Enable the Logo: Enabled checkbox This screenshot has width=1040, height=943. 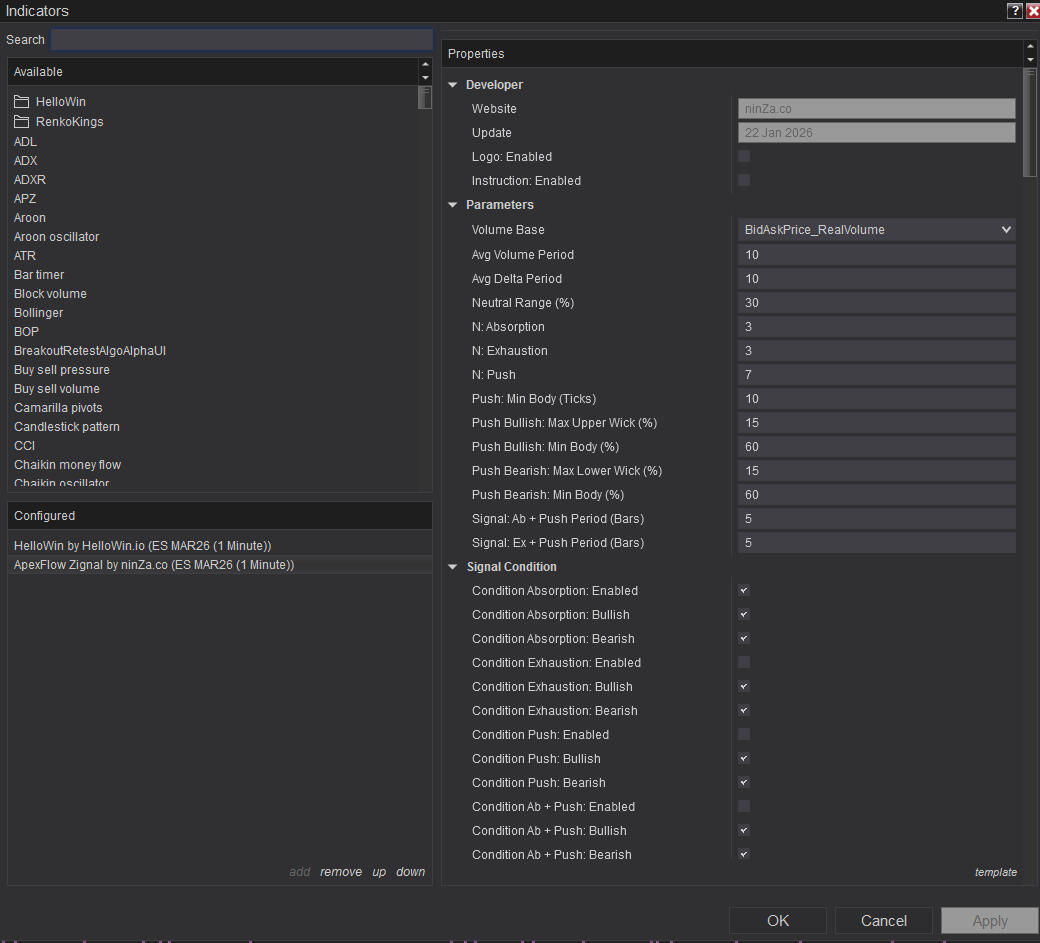pyautogui.click(x=744, y=157)
